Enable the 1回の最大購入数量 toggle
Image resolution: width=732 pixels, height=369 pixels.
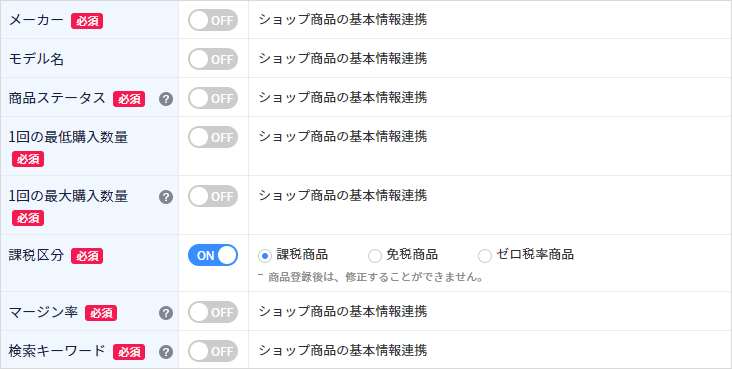click(213, 196)
